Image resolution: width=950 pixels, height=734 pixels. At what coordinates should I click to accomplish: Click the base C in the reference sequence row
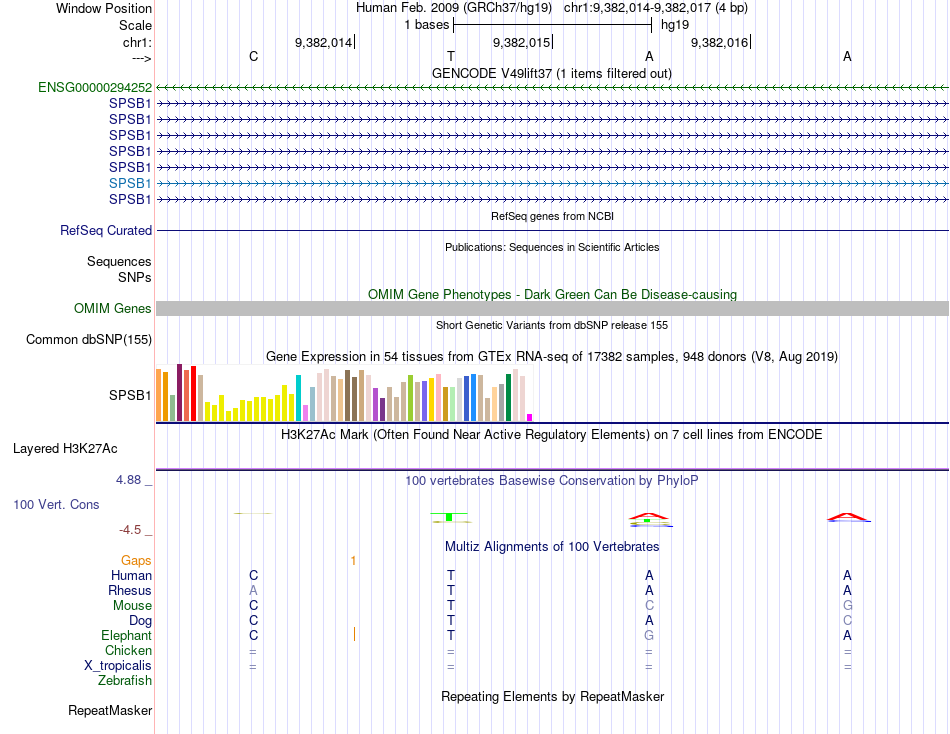(x=253, y=56)
